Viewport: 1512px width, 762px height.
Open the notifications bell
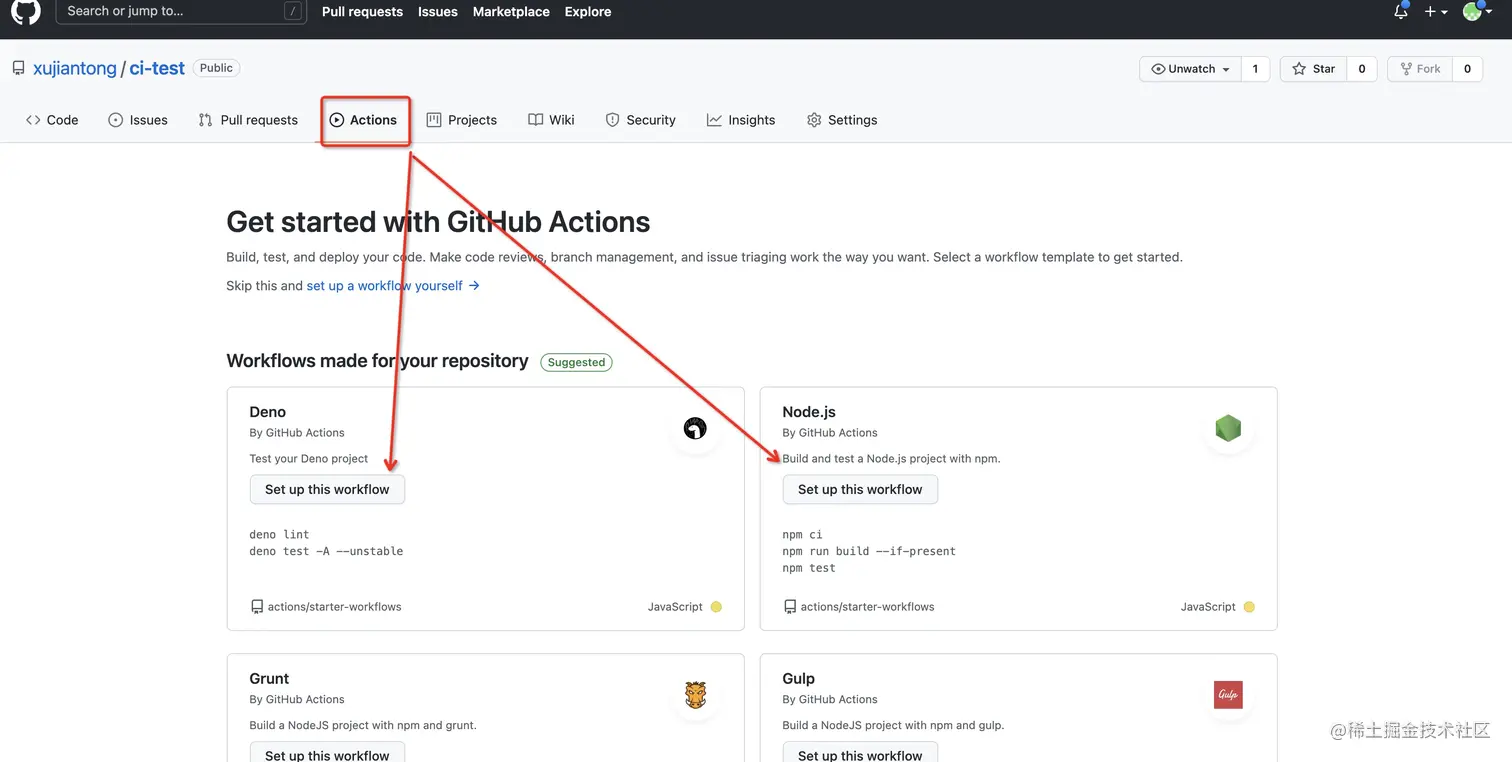[1401, 12]
